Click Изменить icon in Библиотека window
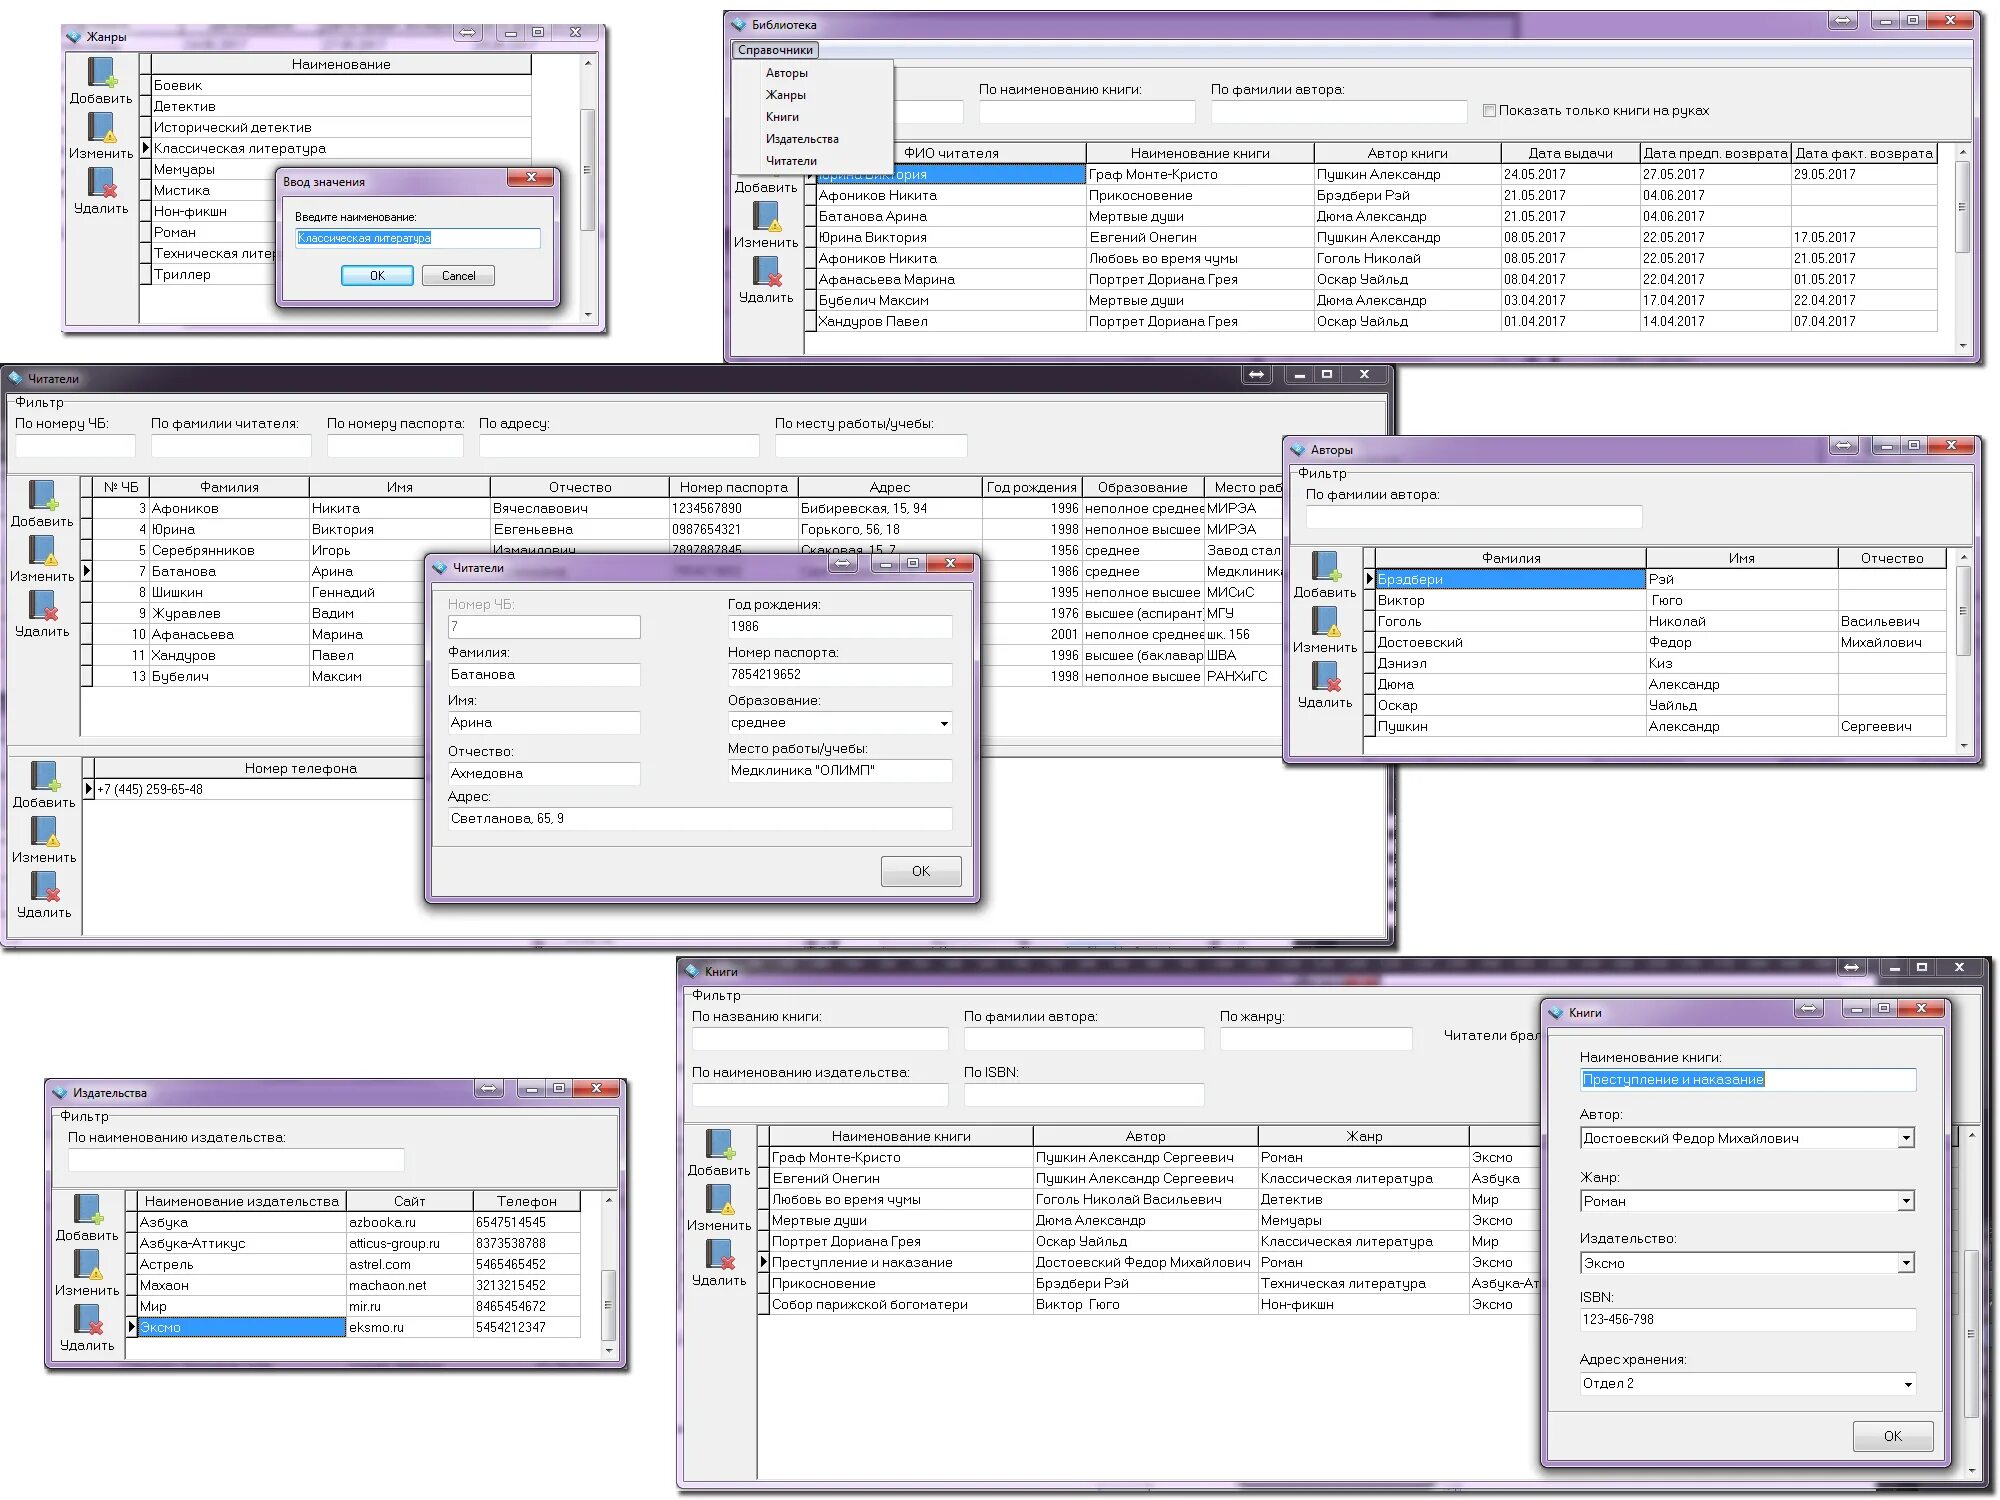Image resolution: width=2000 pixels, height=1500 pixels. tap(766, 217)
